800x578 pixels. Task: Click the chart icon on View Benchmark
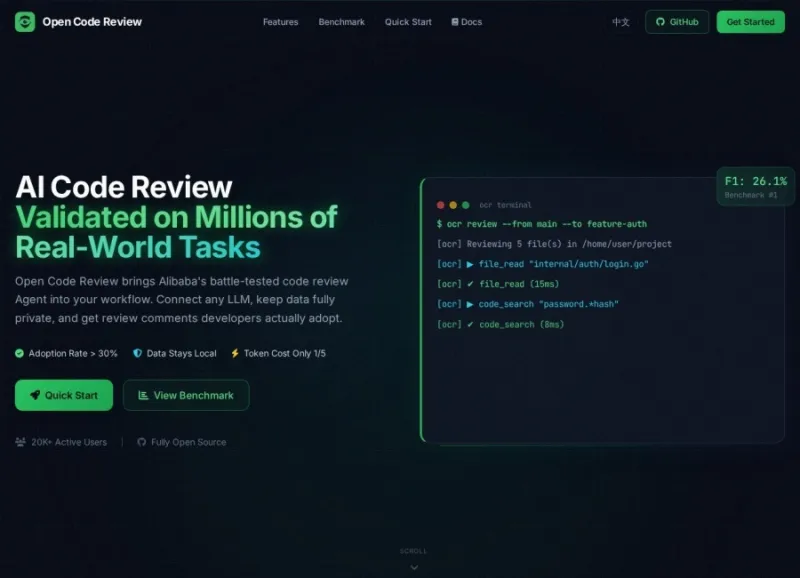point(143,395)
